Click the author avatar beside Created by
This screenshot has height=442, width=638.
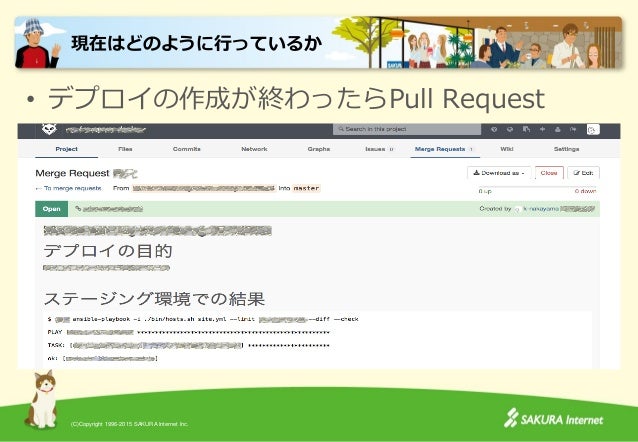(518, 209)
